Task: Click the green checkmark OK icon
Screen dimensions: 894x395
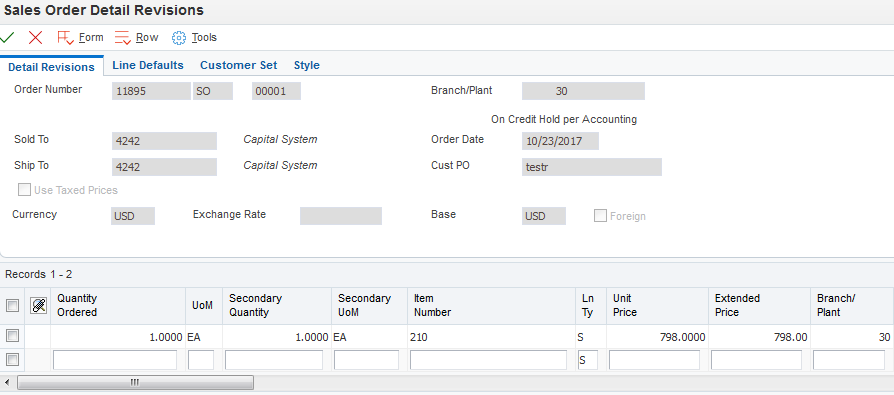Action: [x=7, y=38]
